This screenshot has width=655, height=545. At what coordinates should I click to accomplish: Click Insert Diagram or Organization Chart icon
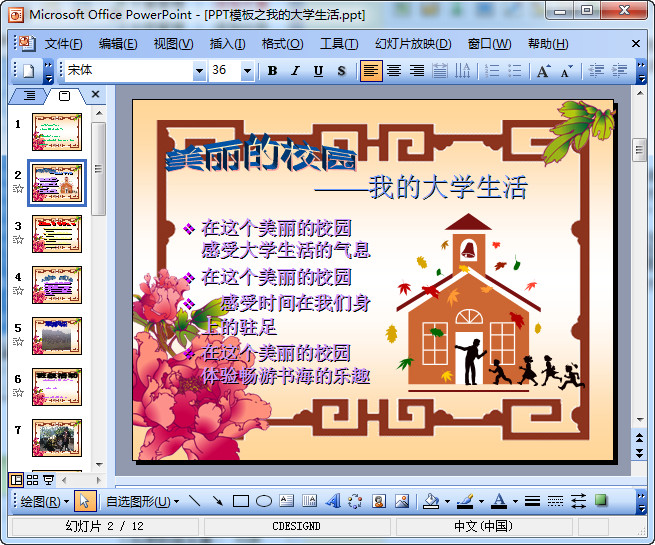[x=355, y=501]
